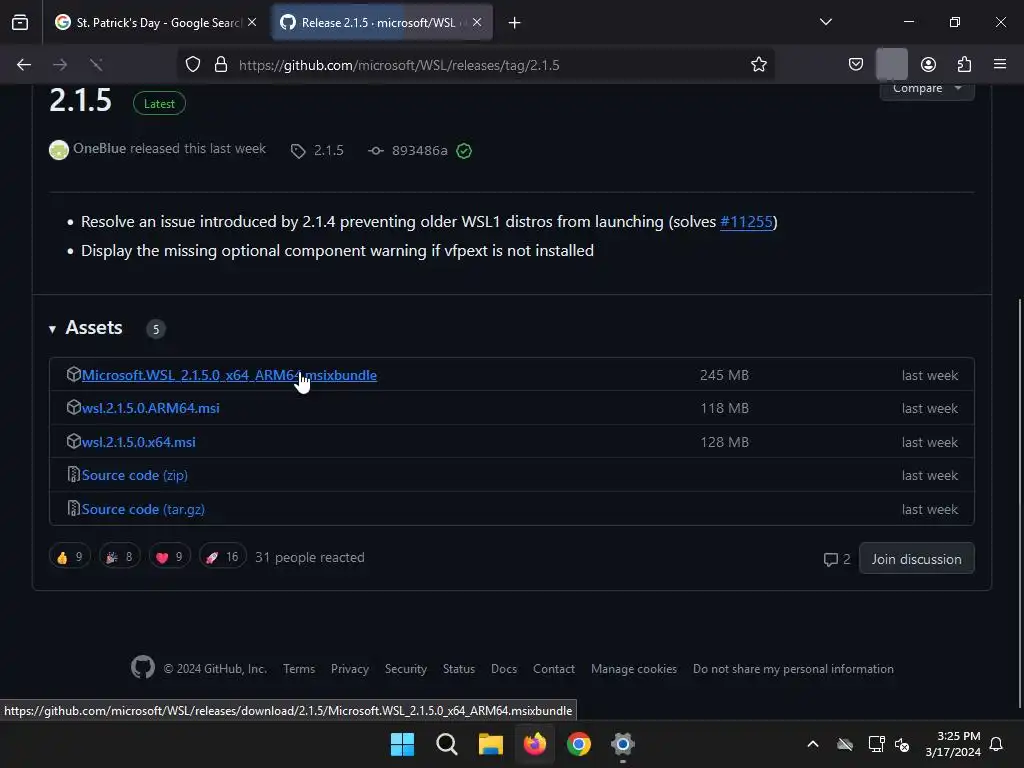Open OneBlue's profile link
This screenshot has width=1024, height=768.
coord(99,148)
